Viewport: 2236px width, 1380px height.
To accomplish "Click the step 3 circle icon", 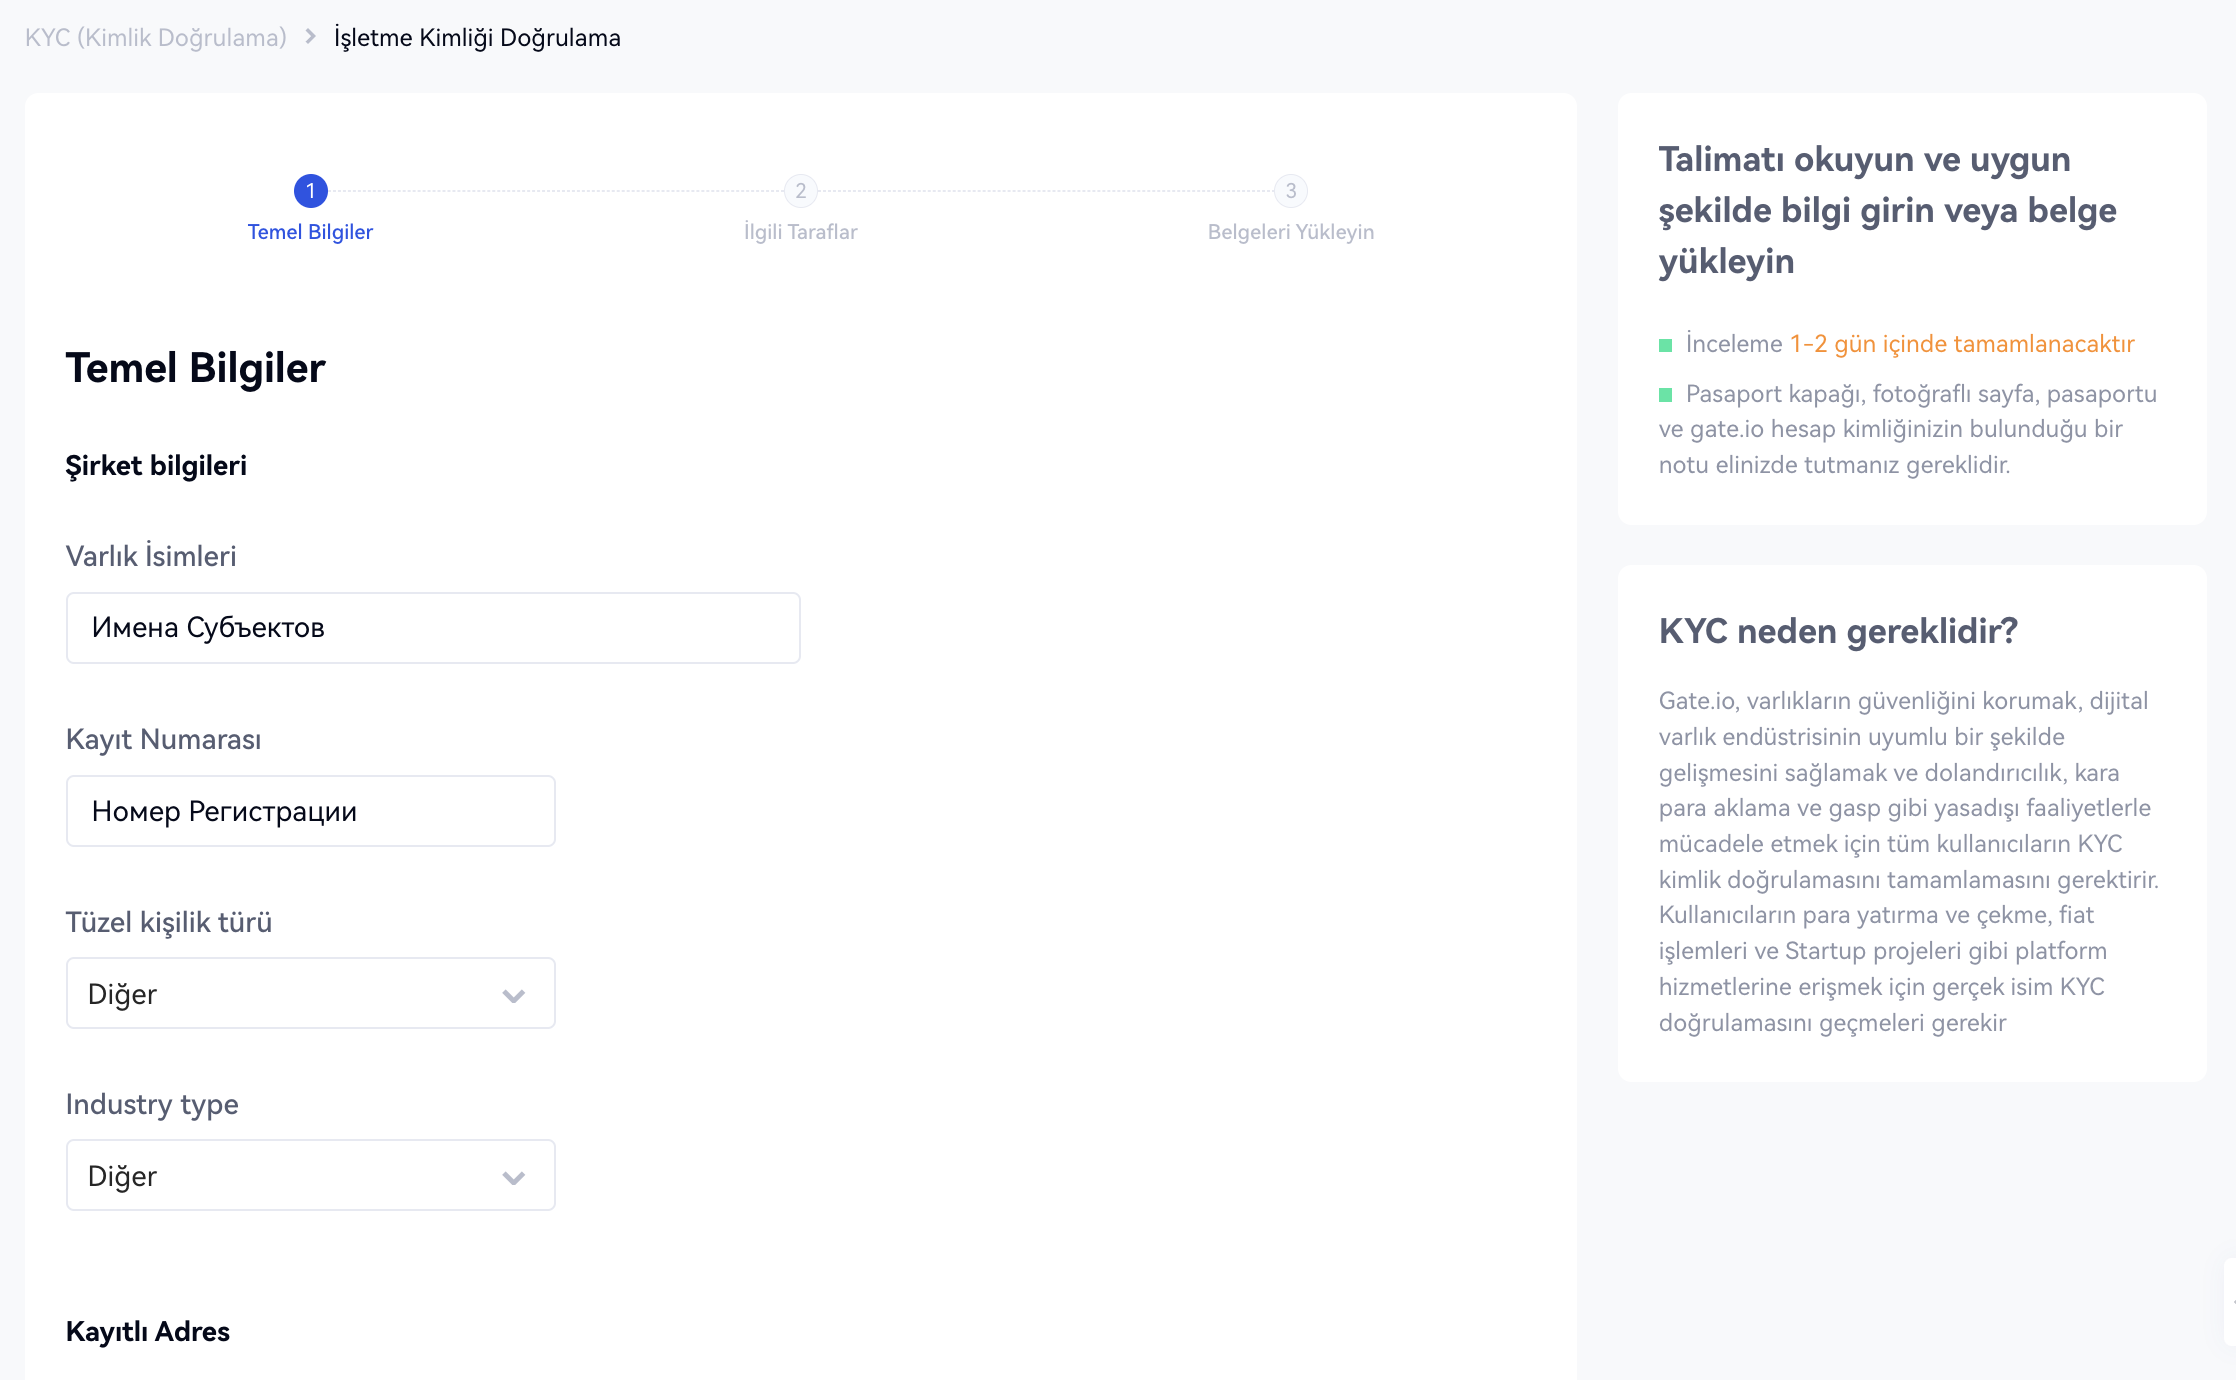I will (x=1290, y=190).
